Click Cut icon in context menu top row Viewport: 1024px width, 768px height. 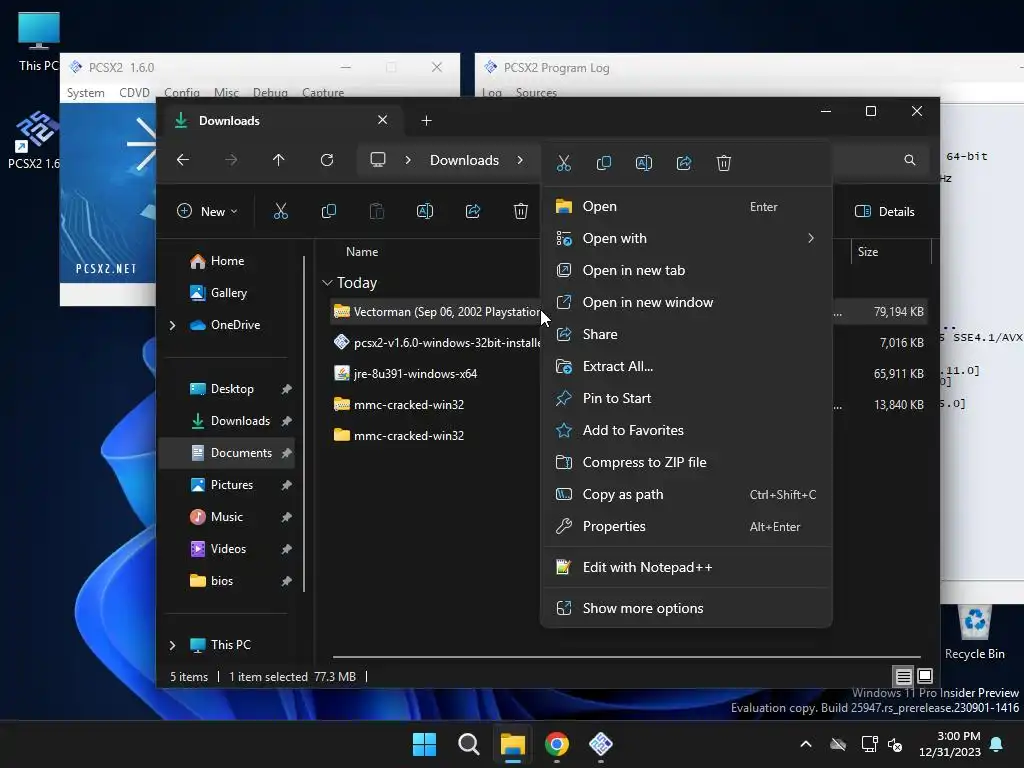coord(564,163)
